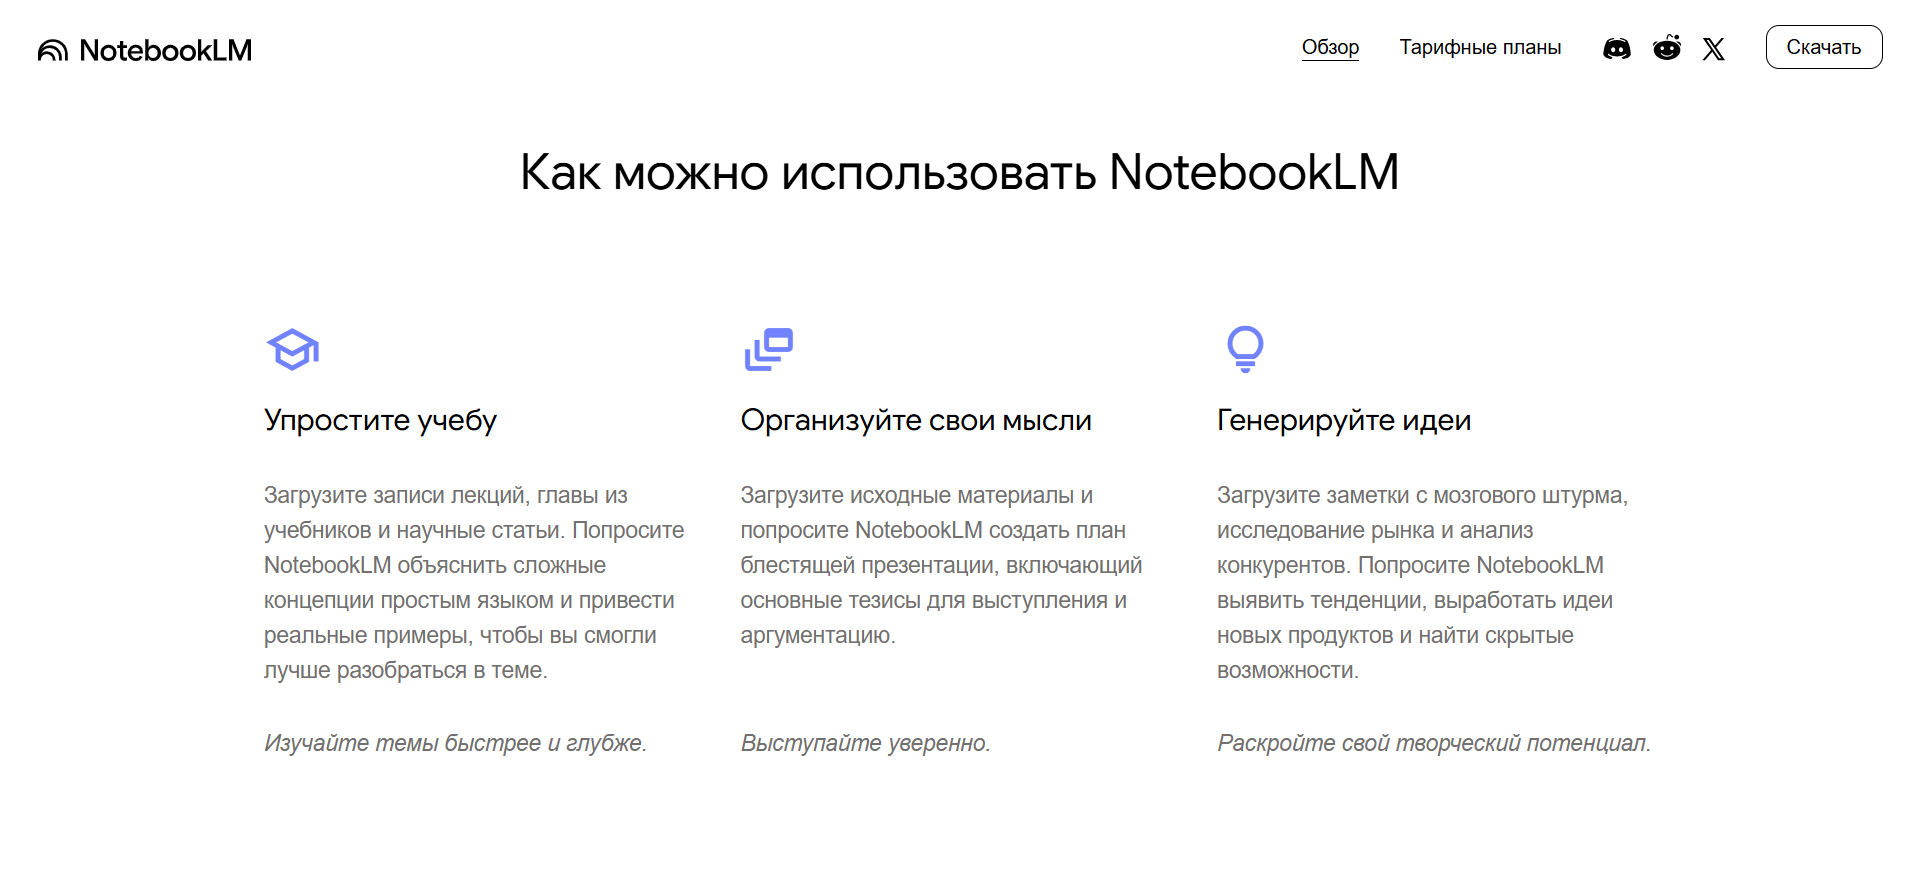
Task: Select the heading Генерируйте идеи
Action: (1343, 420)
